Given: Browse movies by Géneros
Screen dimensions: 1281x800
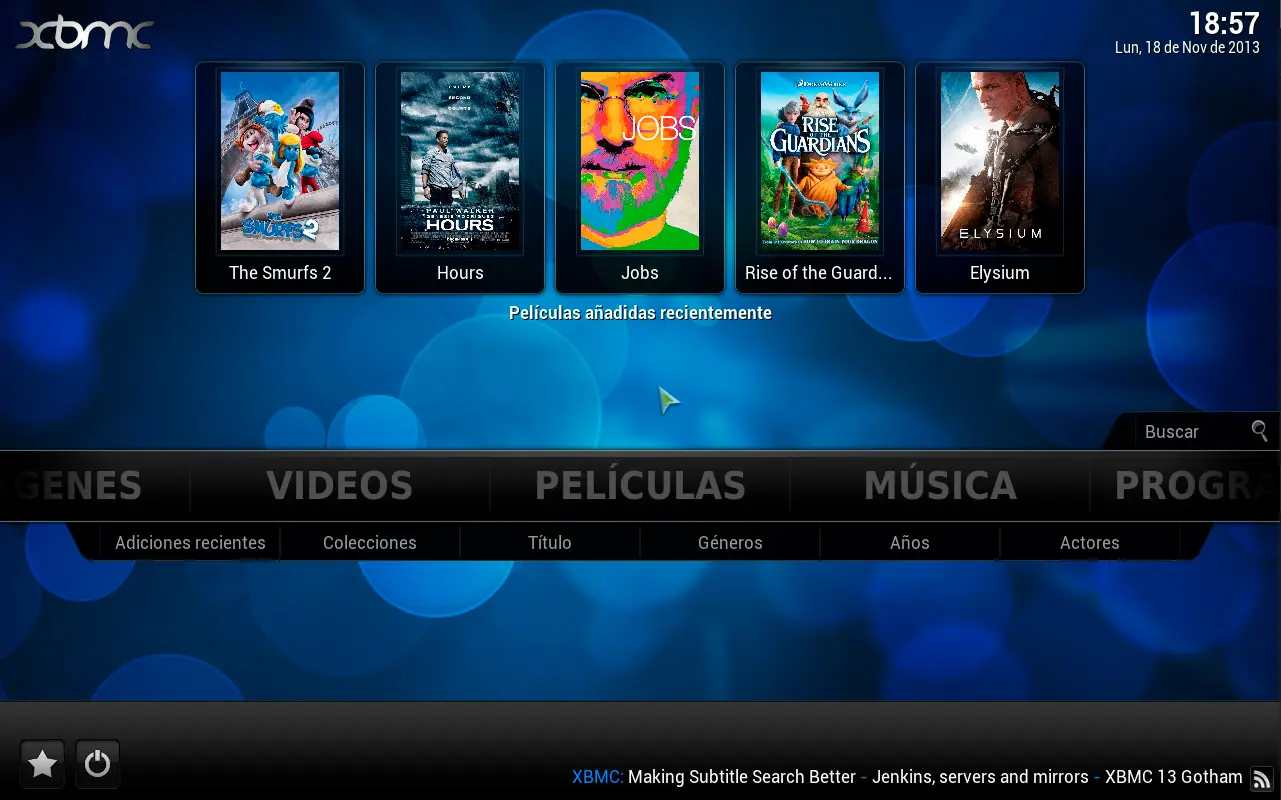Looking at the screenshot, I should 730,543.
